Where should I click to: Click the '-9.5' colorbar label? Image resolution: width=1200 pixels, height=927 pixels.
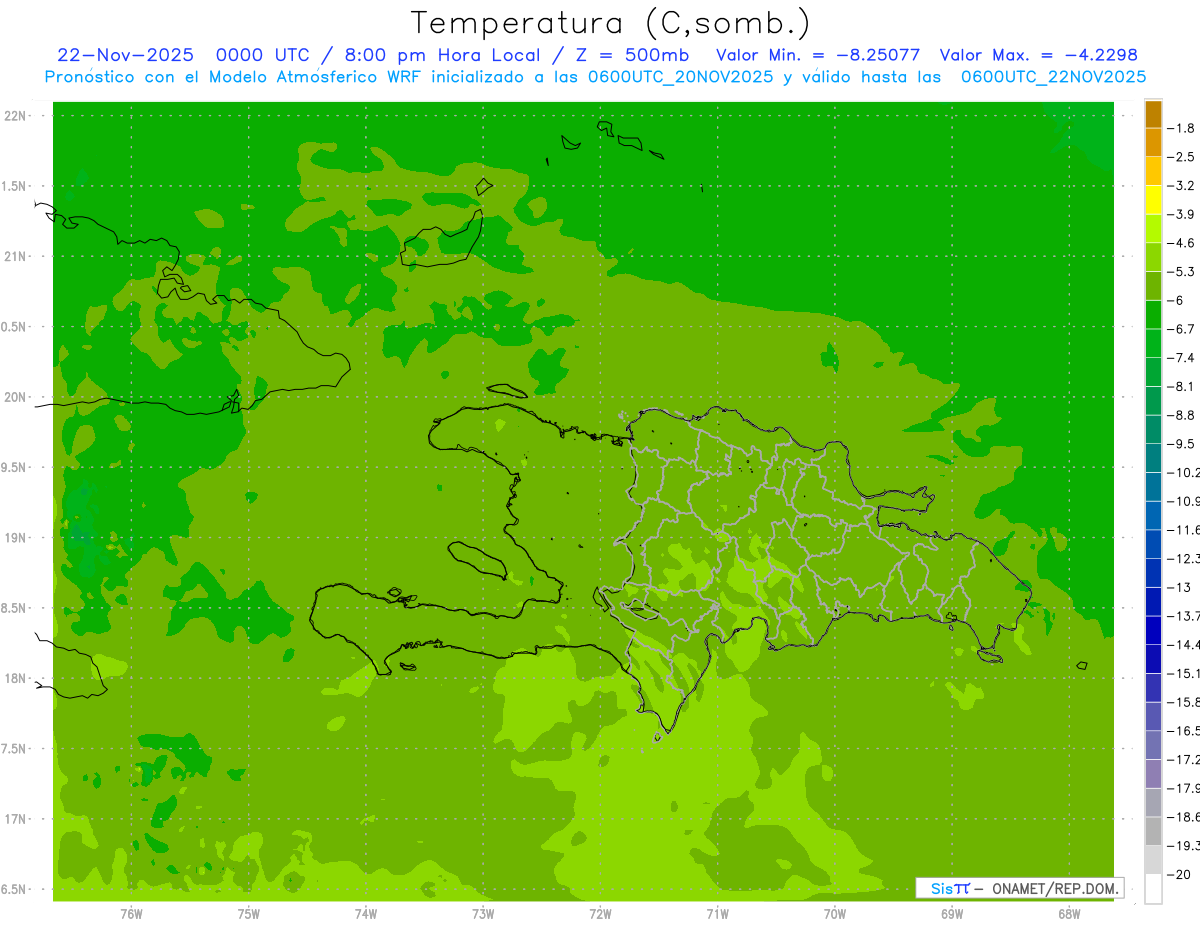[1182, 444]
